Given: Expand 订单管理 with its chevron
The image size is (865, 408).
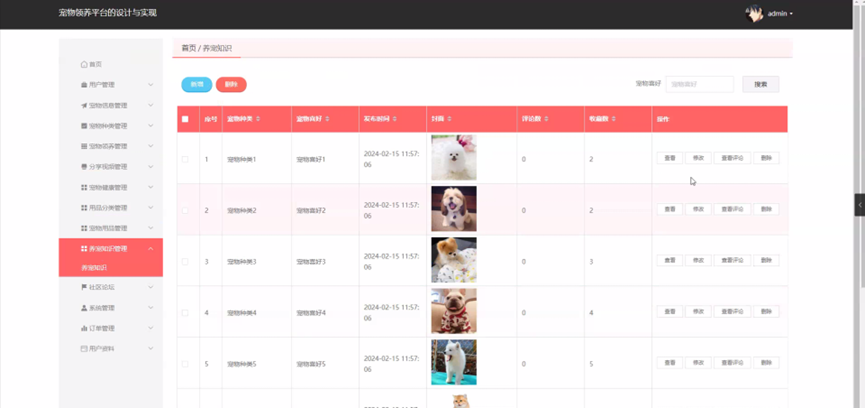Looking at the screenshot, I should click(151, 328).
